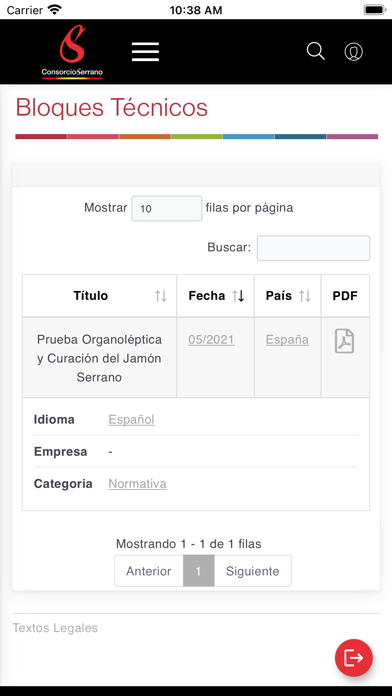Filter by 05/2021 date link

211,340
